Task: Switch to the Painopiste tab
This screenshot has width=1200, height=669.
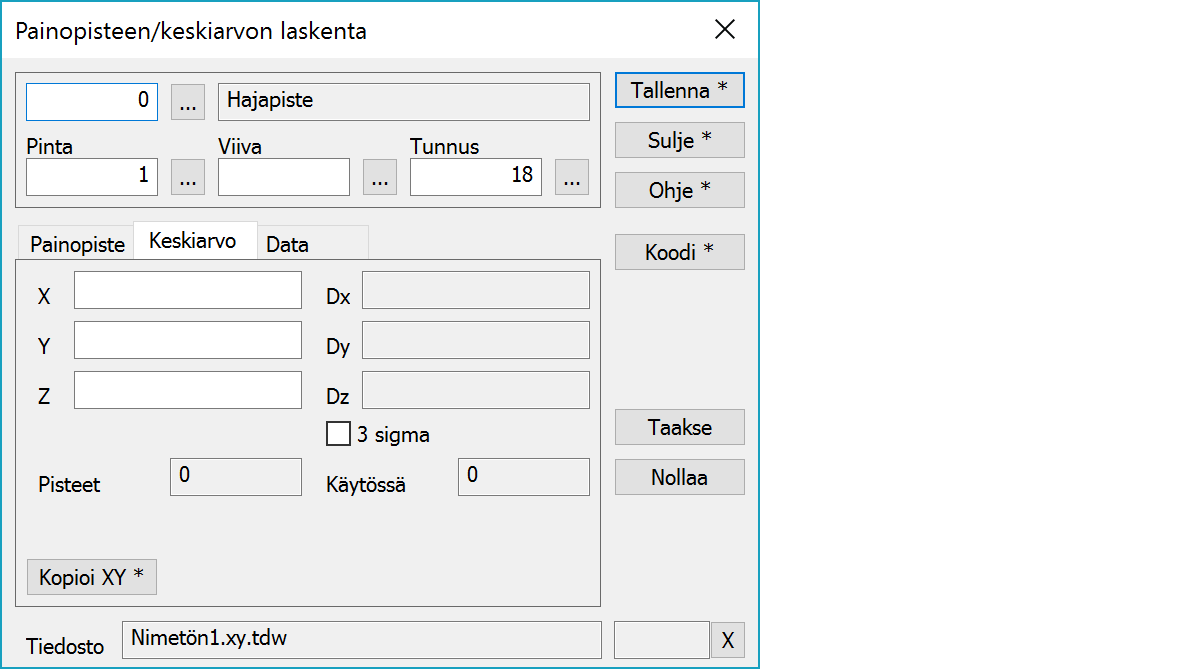Action: pyautogui.click(x=77, y=245)
